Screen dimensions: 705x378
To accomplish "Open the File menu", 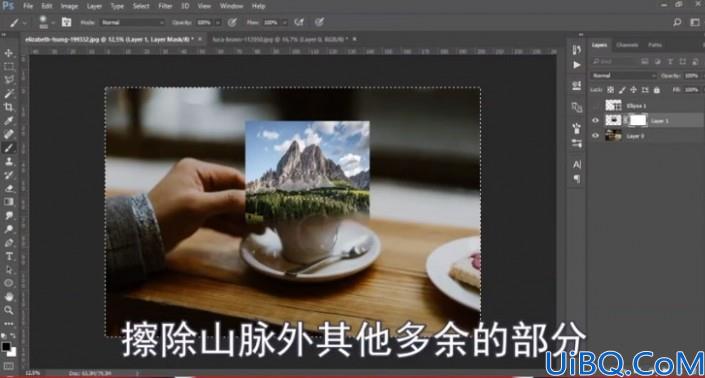I will (x=28, y=6).
